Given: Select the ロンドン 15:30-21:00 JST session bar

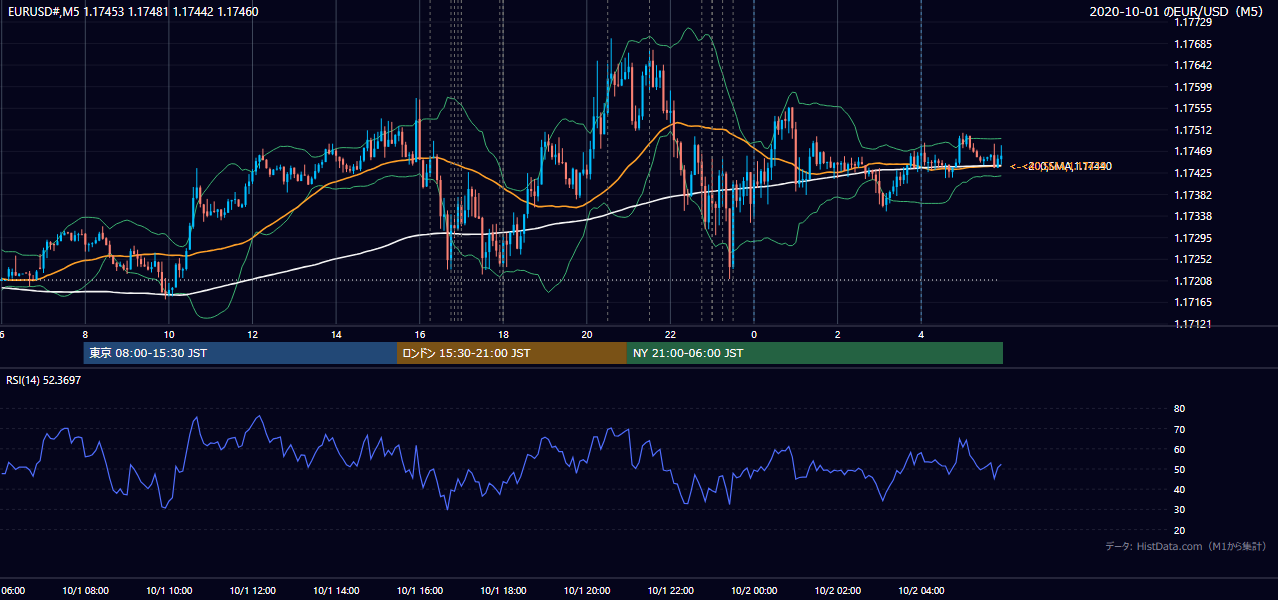Looking at the screenshot, I should tap(512, 353).
